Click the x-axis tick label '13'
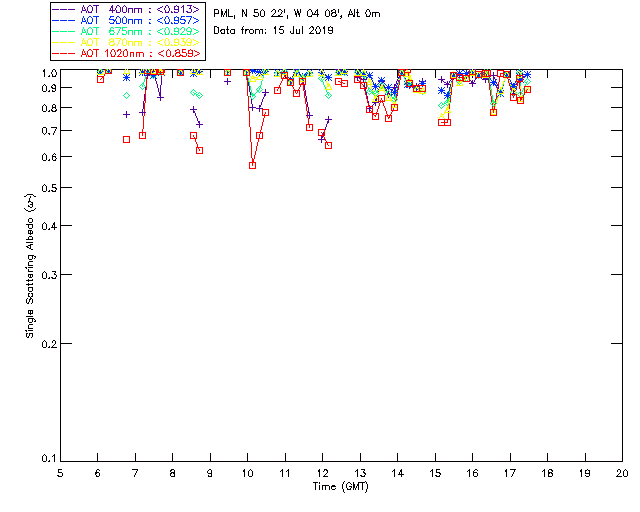This screenshot has height=512, width=640. (x=360, y=473)
